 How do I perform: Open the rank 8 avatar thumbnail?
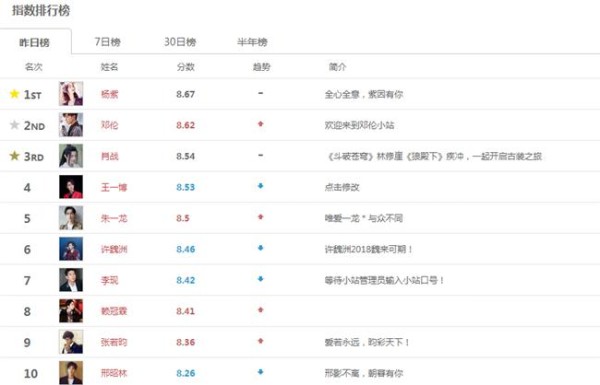coord(71,311)
